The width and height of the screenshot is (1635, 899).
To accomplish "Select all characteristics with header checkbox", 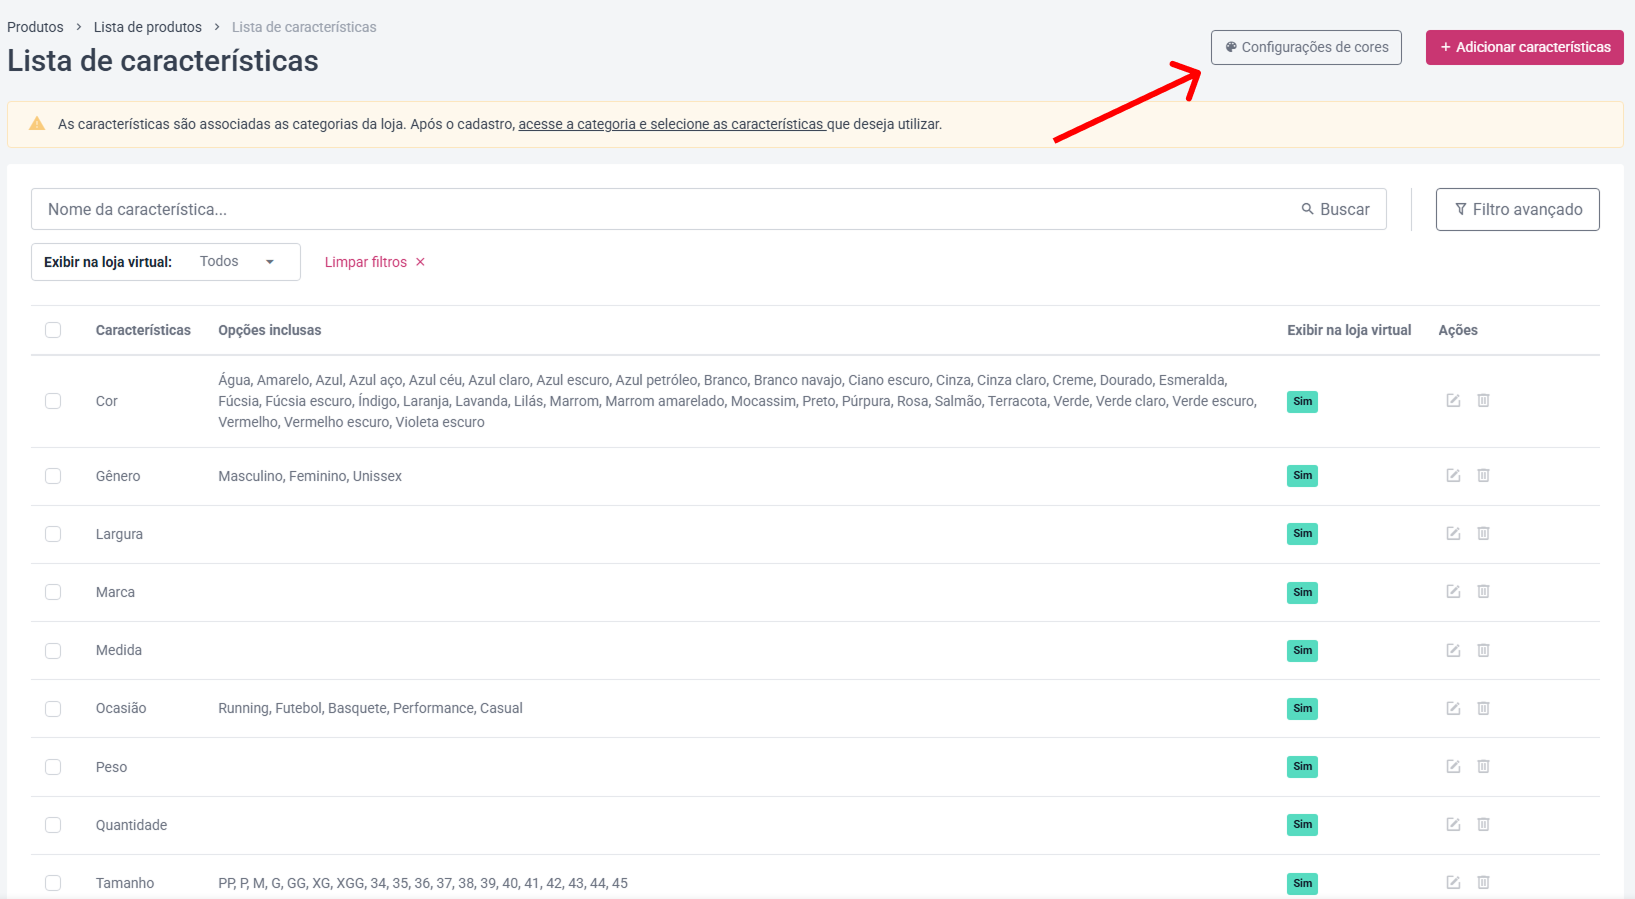I will tap(53, 330).
